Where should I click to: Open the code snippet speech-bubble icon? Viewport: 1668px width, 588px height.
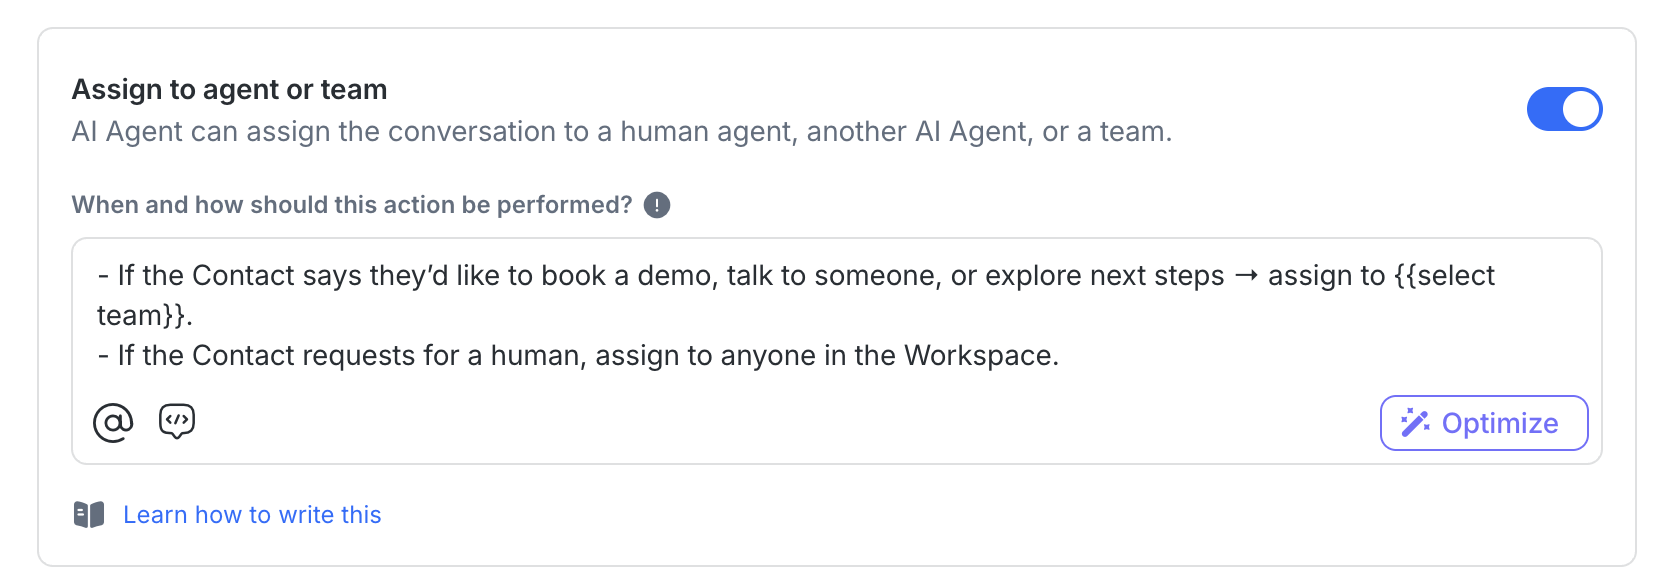[x=177, y=421]
